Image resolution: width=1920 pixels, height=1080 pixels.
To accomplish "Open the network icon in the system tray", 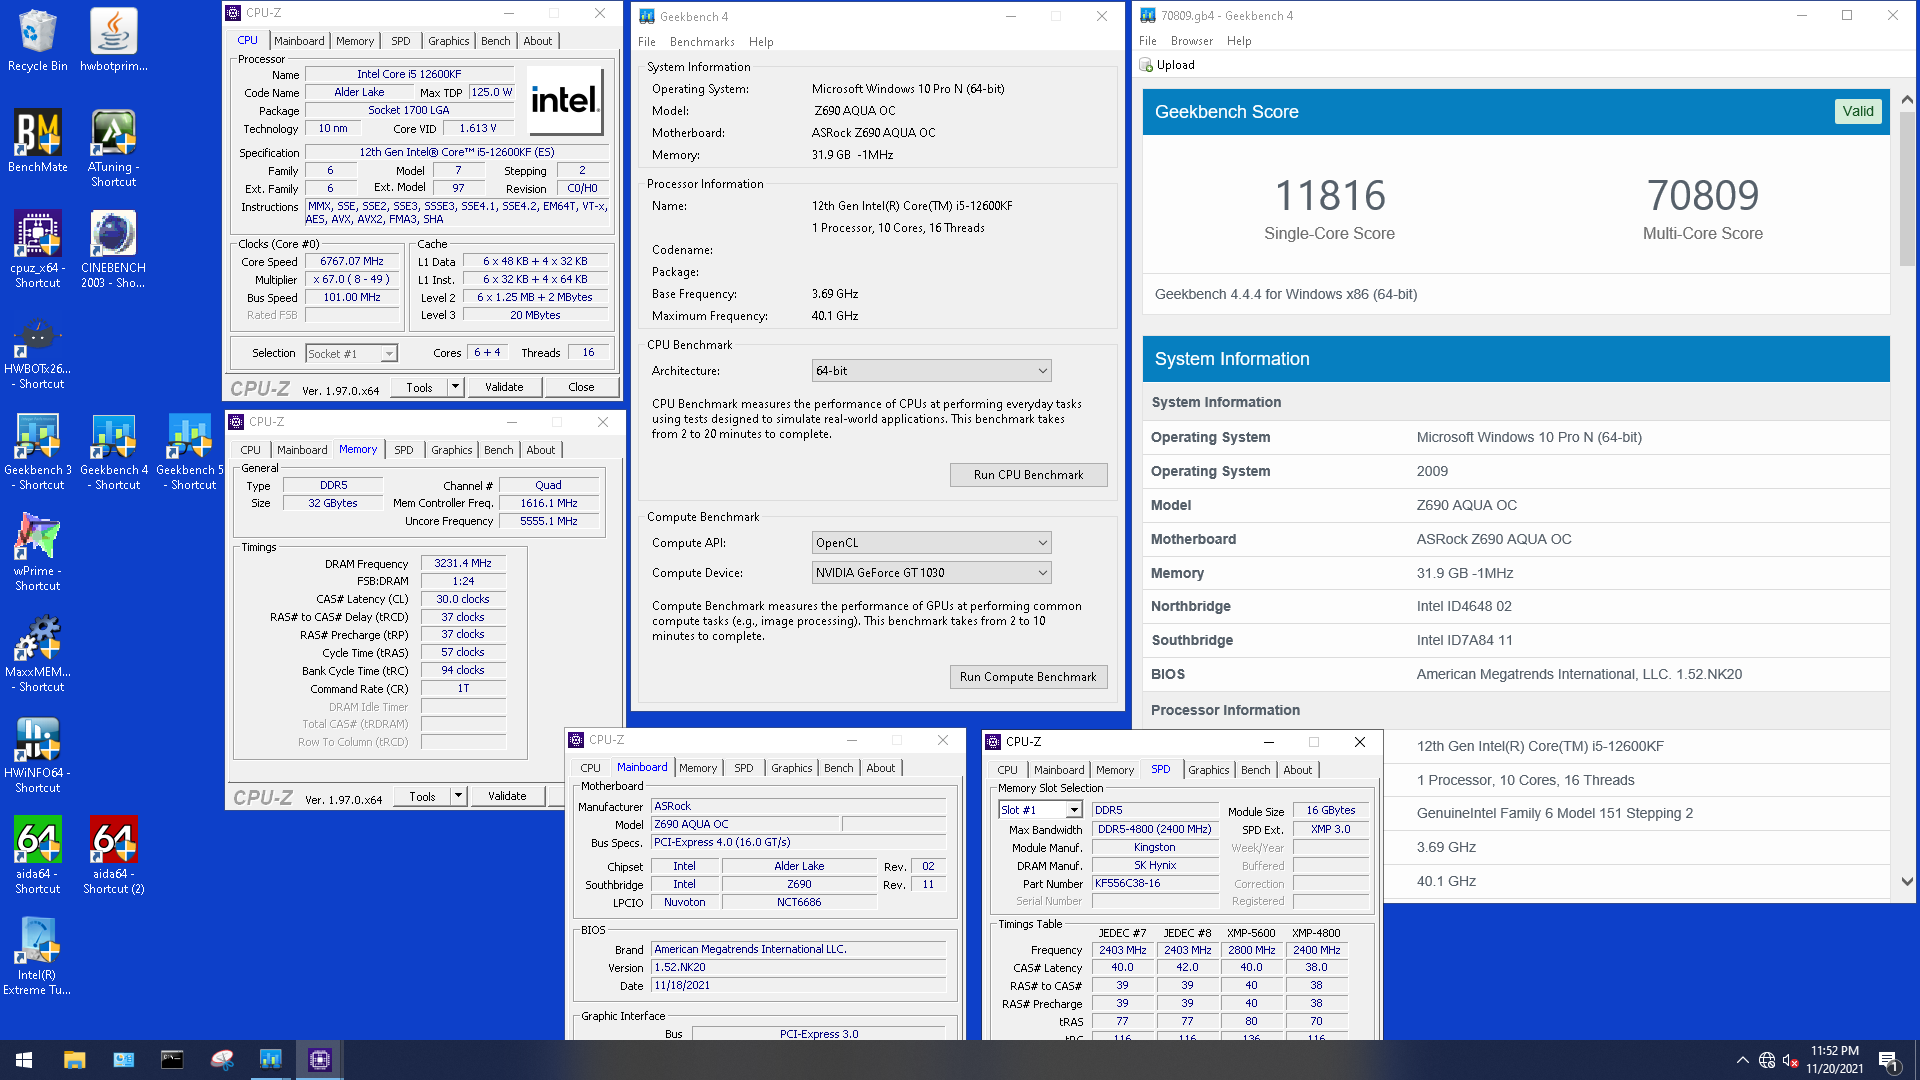I will click(x=1767, y=1060).
